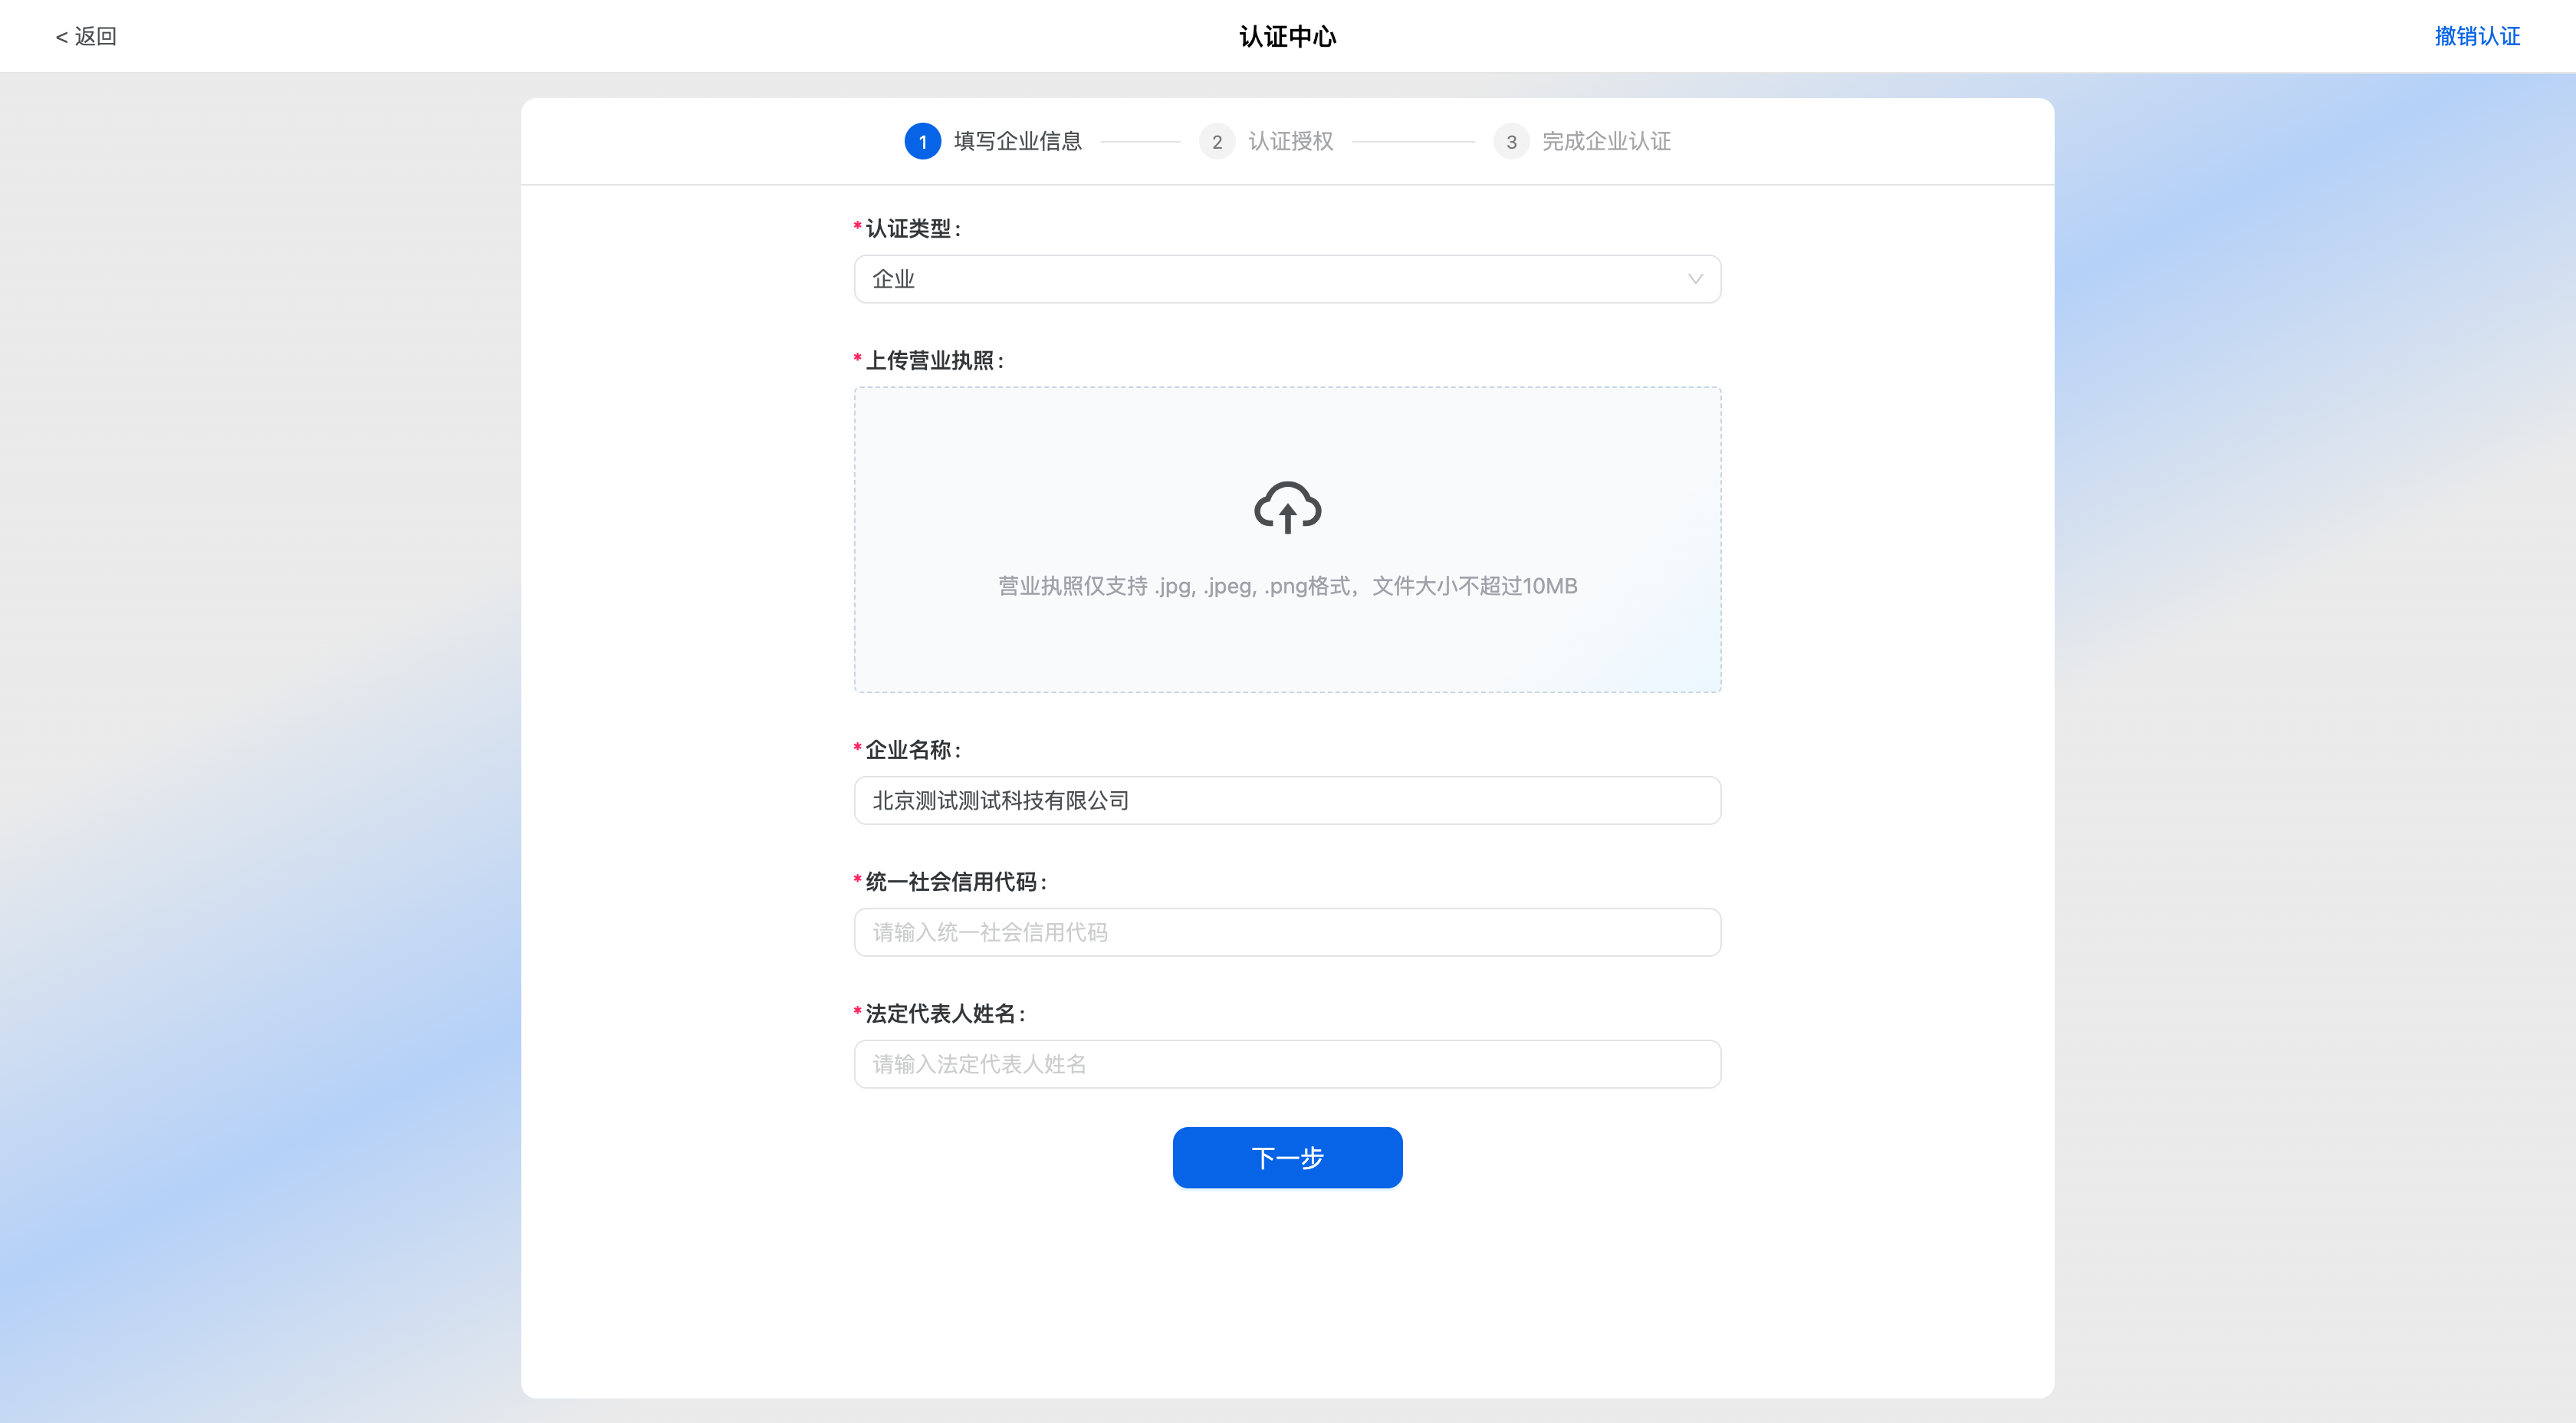This screenshot has height=1423, width=2576.
Task: Select step 2 circle 认证授权
Action: pyautogui.click(x=1216, y=141)
